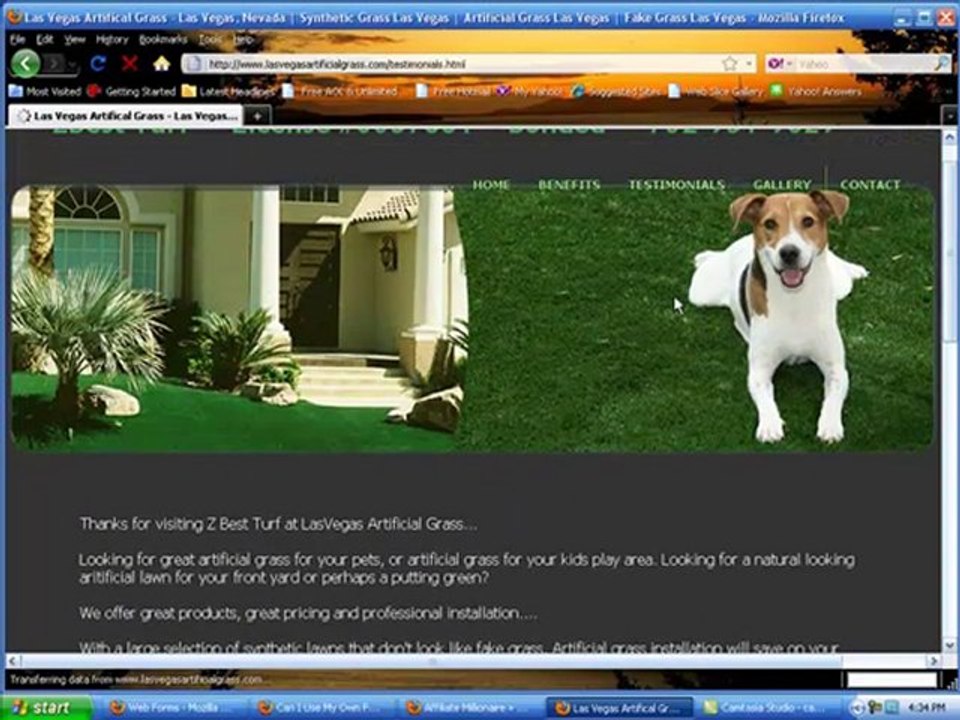
Task: Click the horizontal scrollbar left arrow
Action: pos(13,661)
